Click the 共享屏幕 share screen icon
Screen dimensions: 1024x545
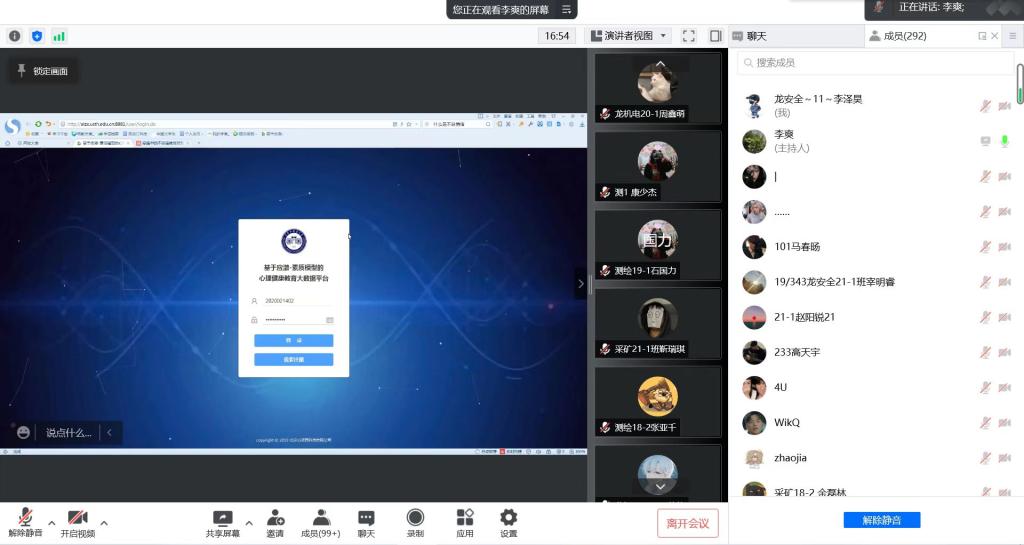click(223, 522)
